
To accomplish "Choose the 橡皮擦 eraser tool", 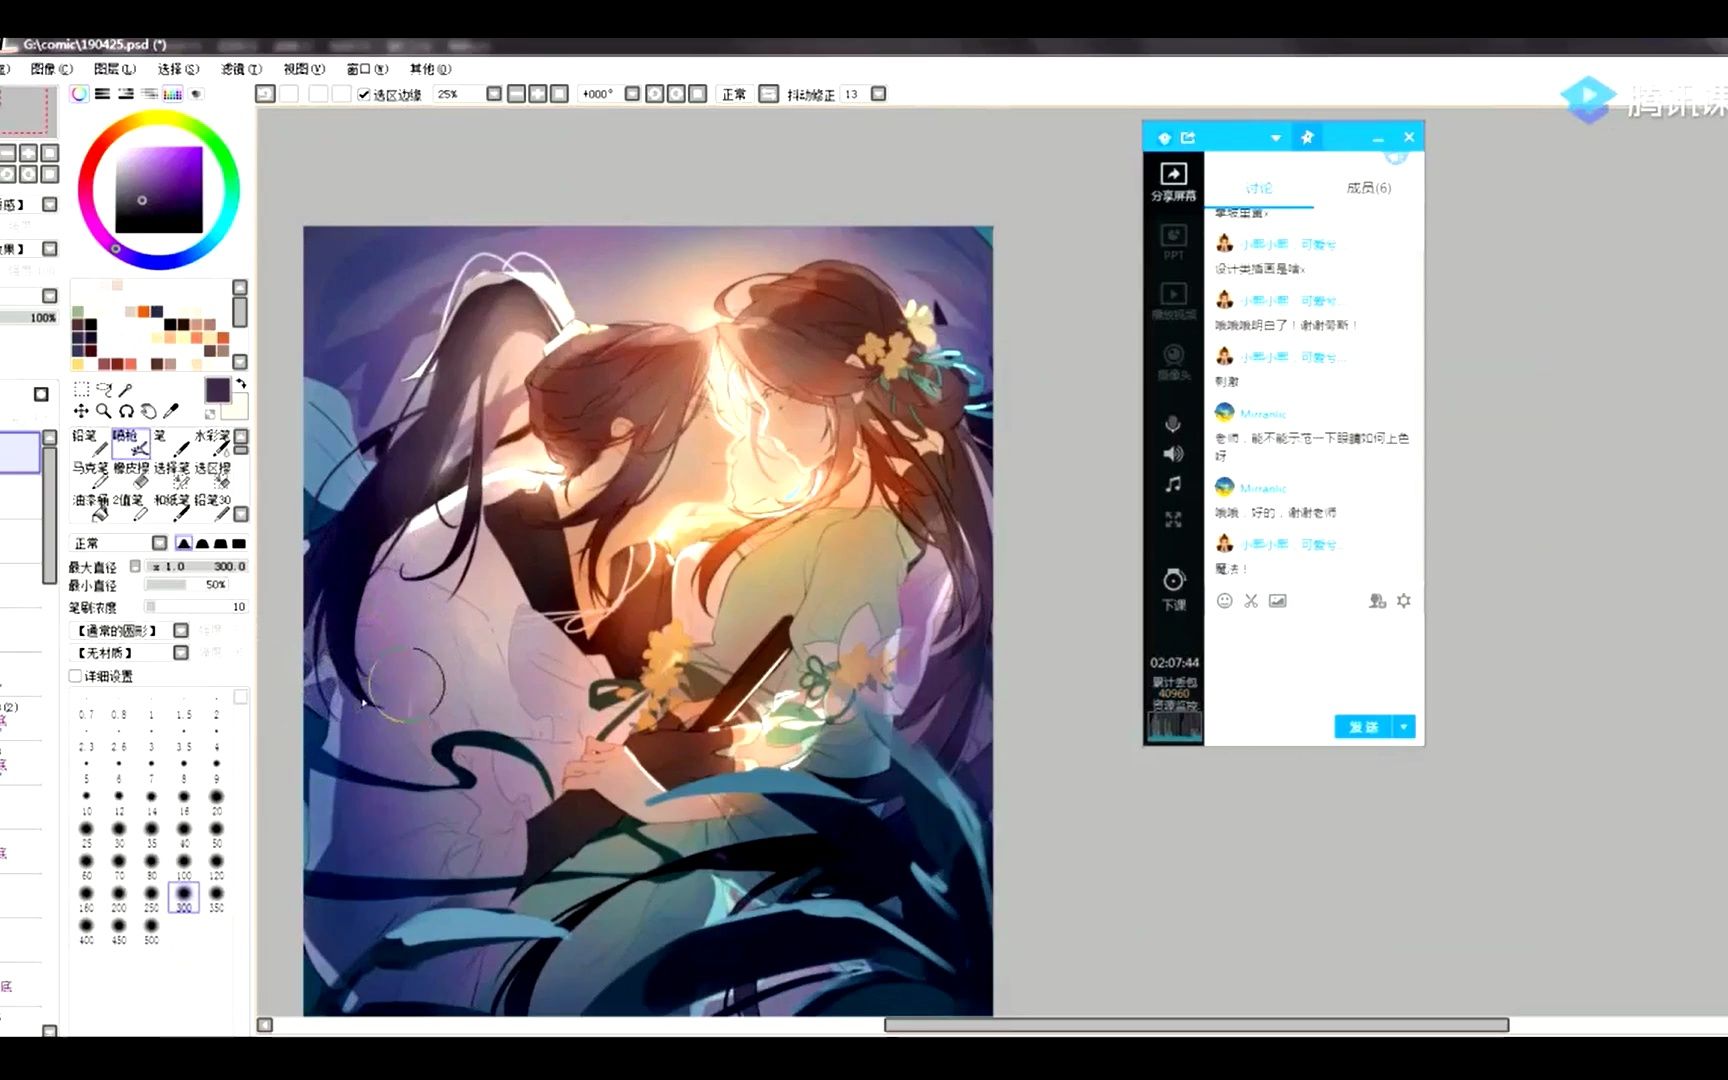I will click(130, 475).
